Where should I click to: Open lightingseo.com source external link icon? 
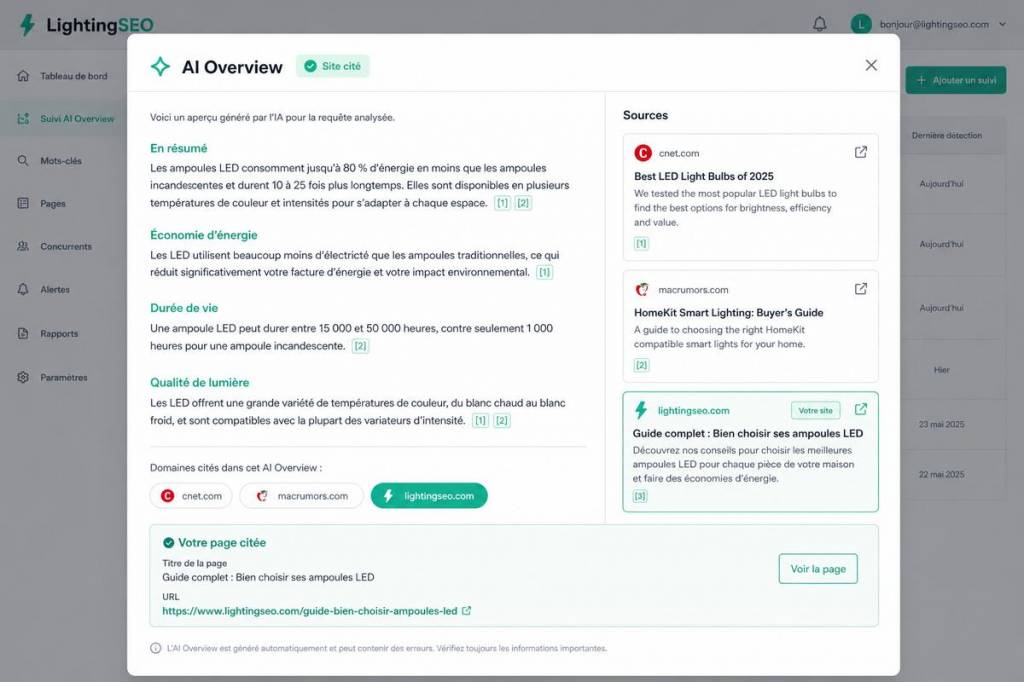[x=861, y=409]
